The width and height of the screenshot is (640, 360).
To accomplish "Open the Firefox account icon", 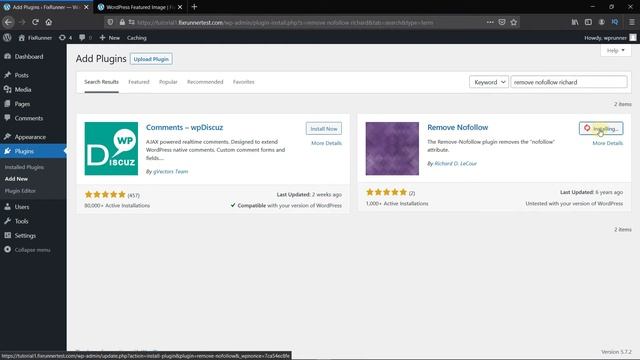I will 602,22.
